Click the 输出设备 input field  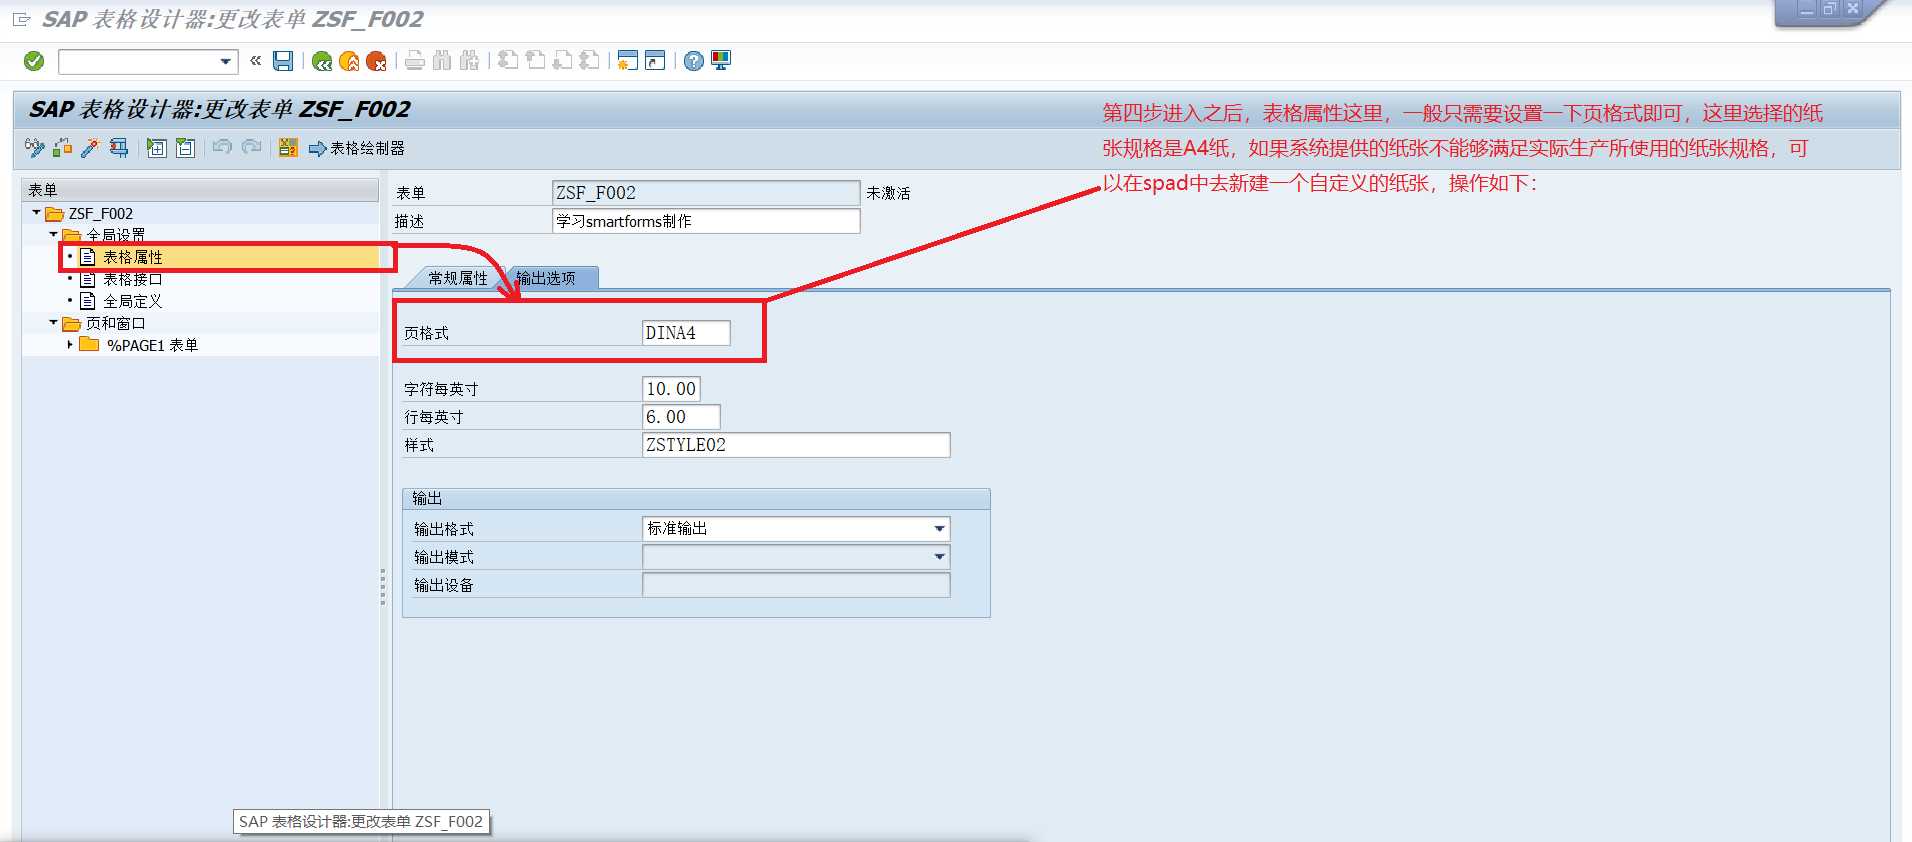[x=795, y=585]
